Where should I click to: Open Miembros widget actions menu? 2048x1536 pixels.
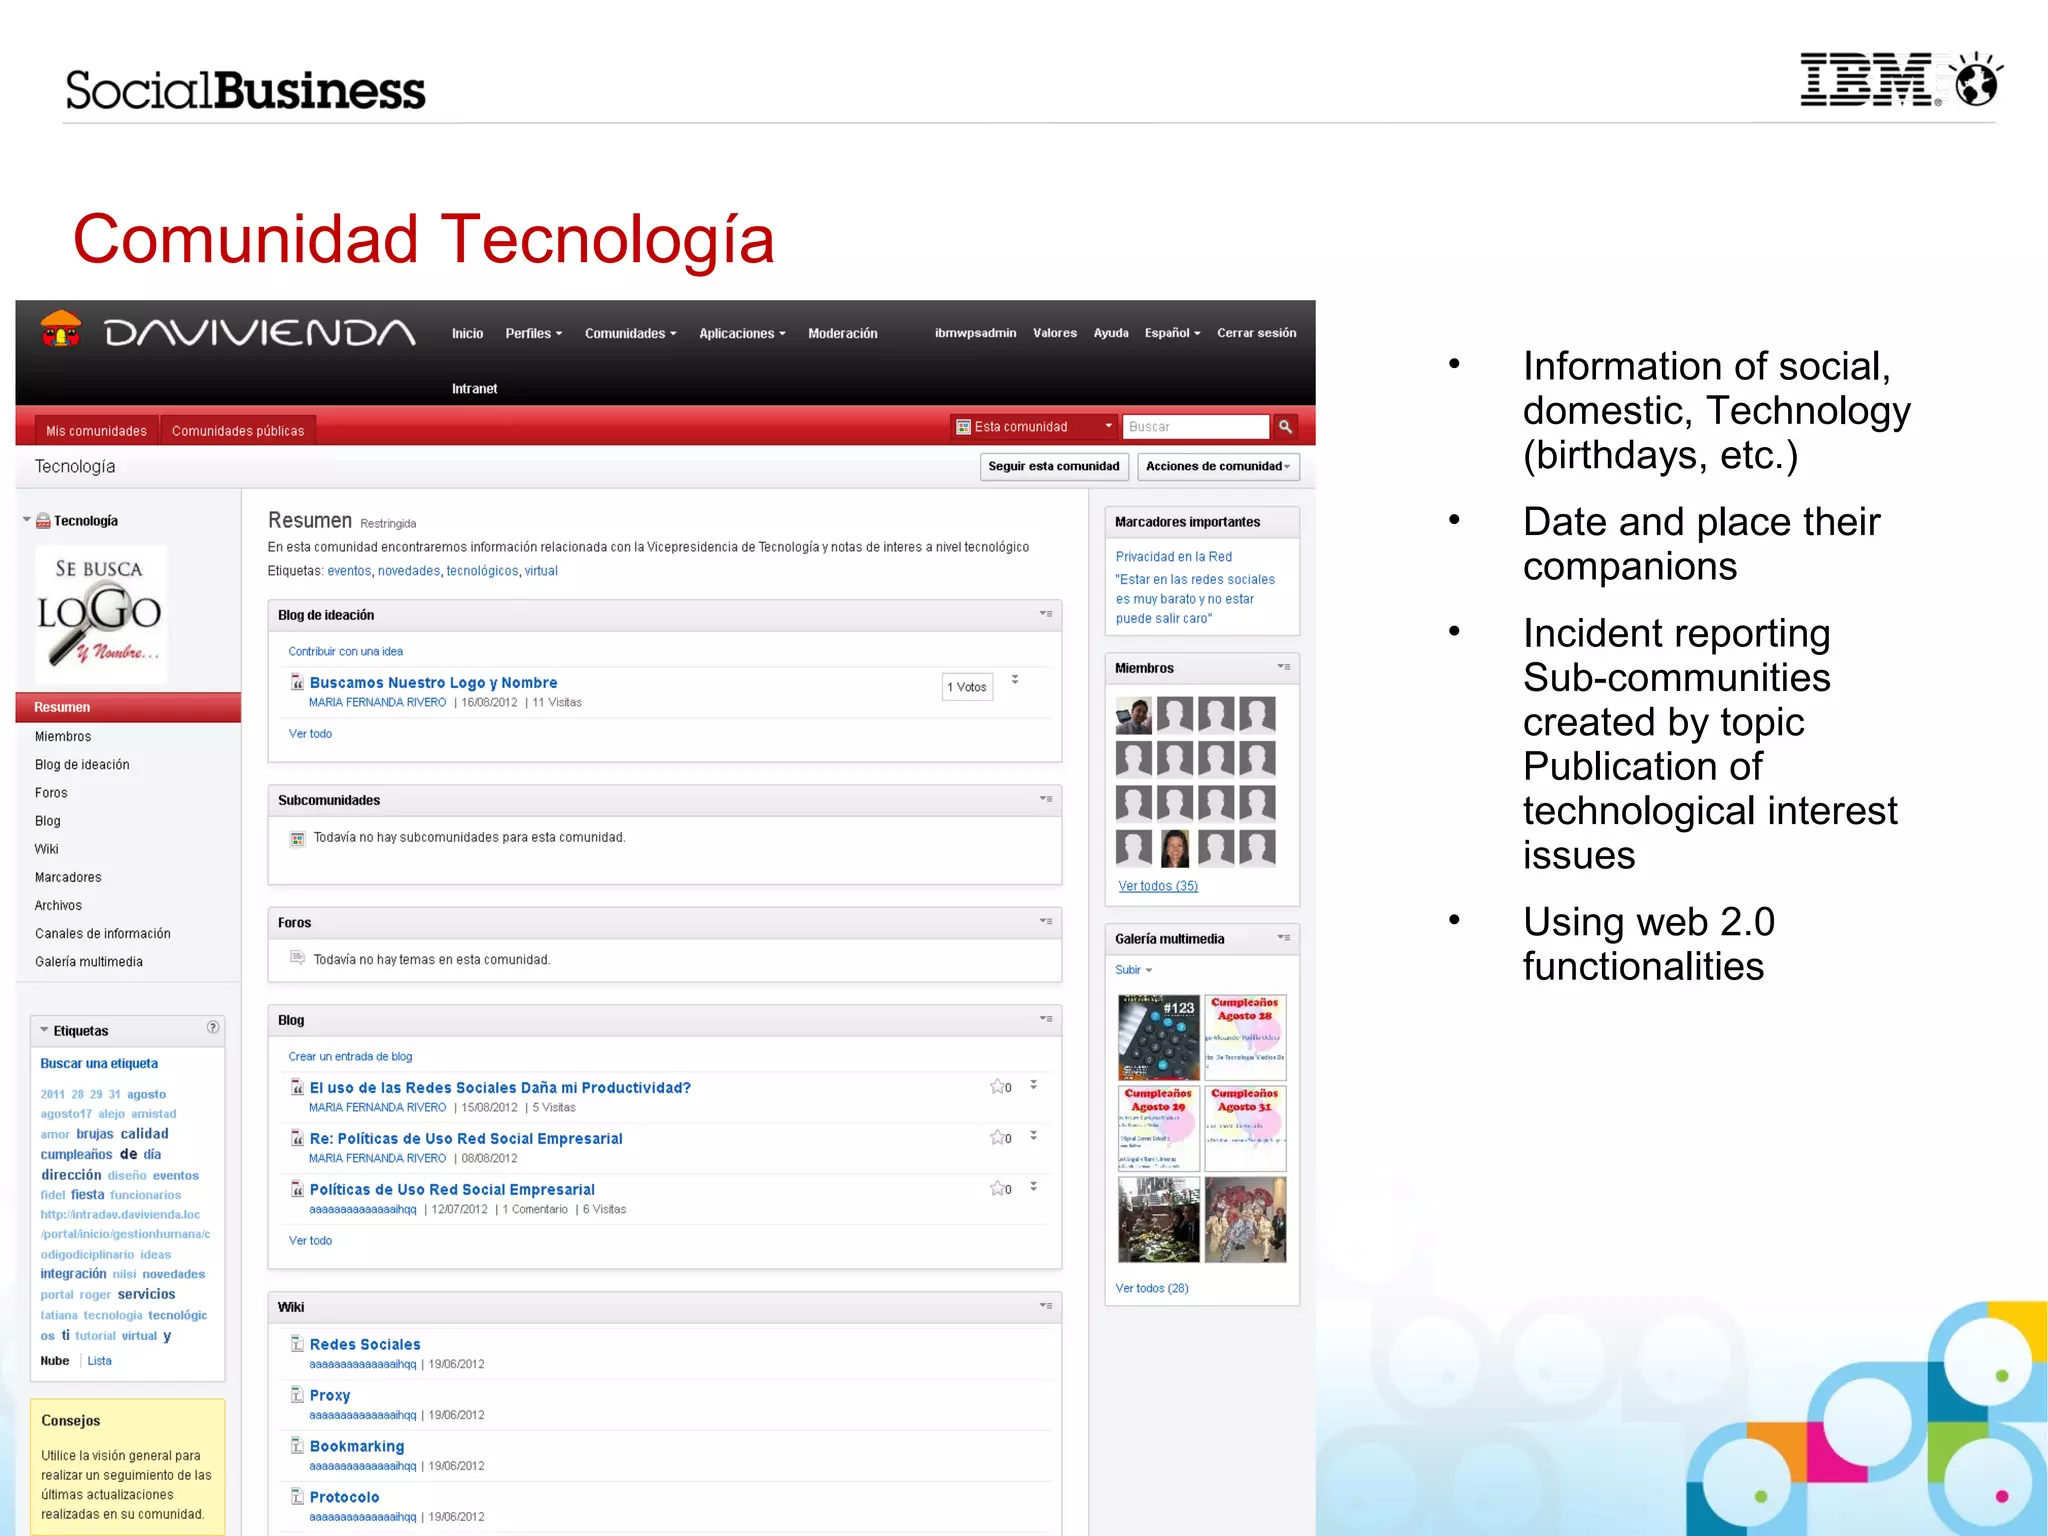coord(1284,667)
